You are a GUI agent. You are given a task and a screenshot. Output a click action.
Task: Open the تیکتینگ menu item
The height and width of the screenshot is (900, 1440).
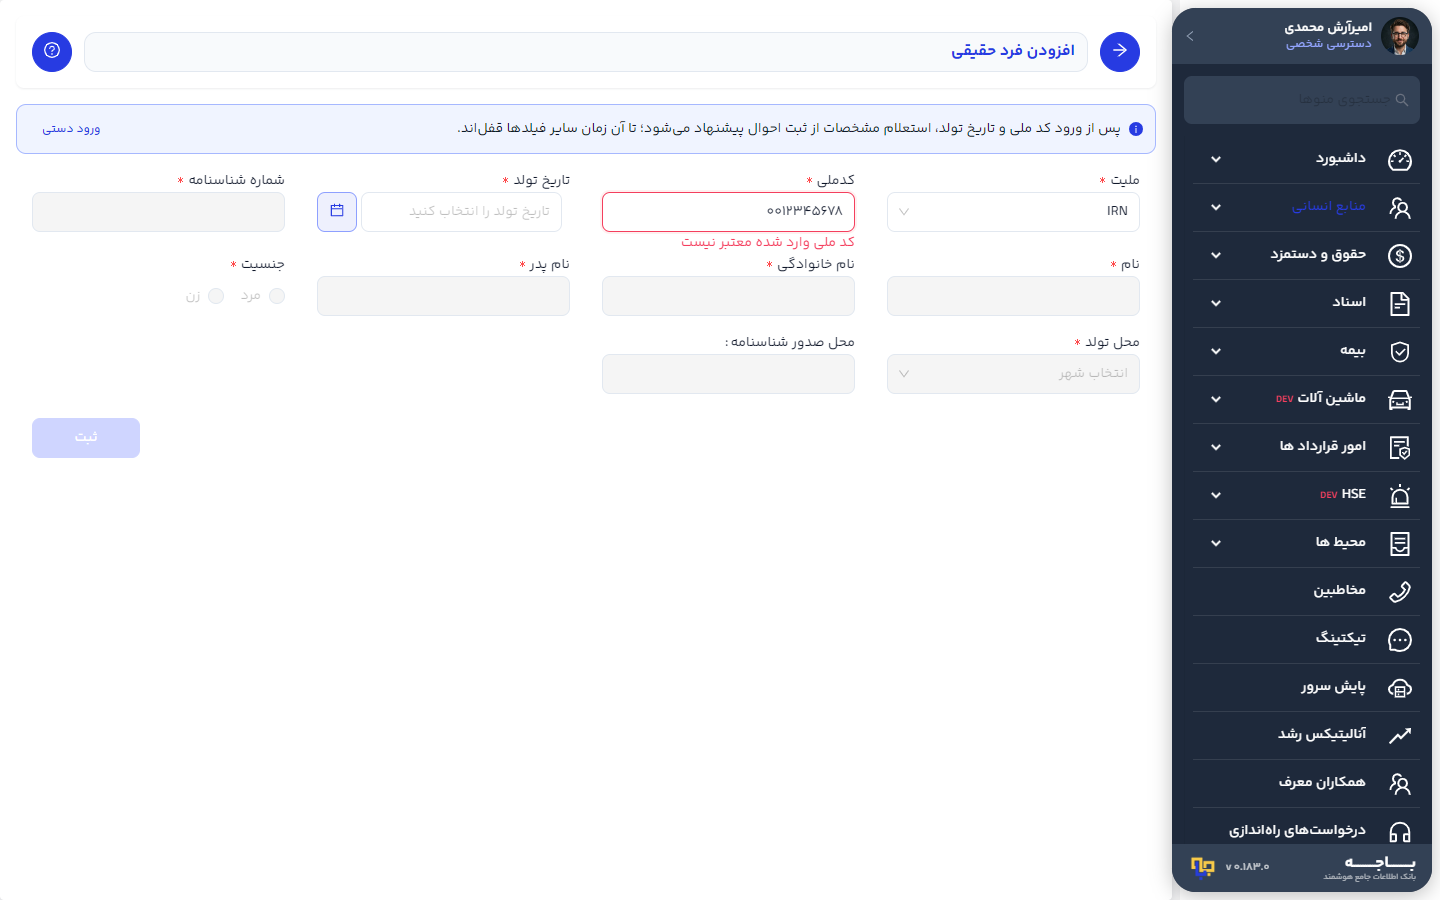[x=1306, y=640]
